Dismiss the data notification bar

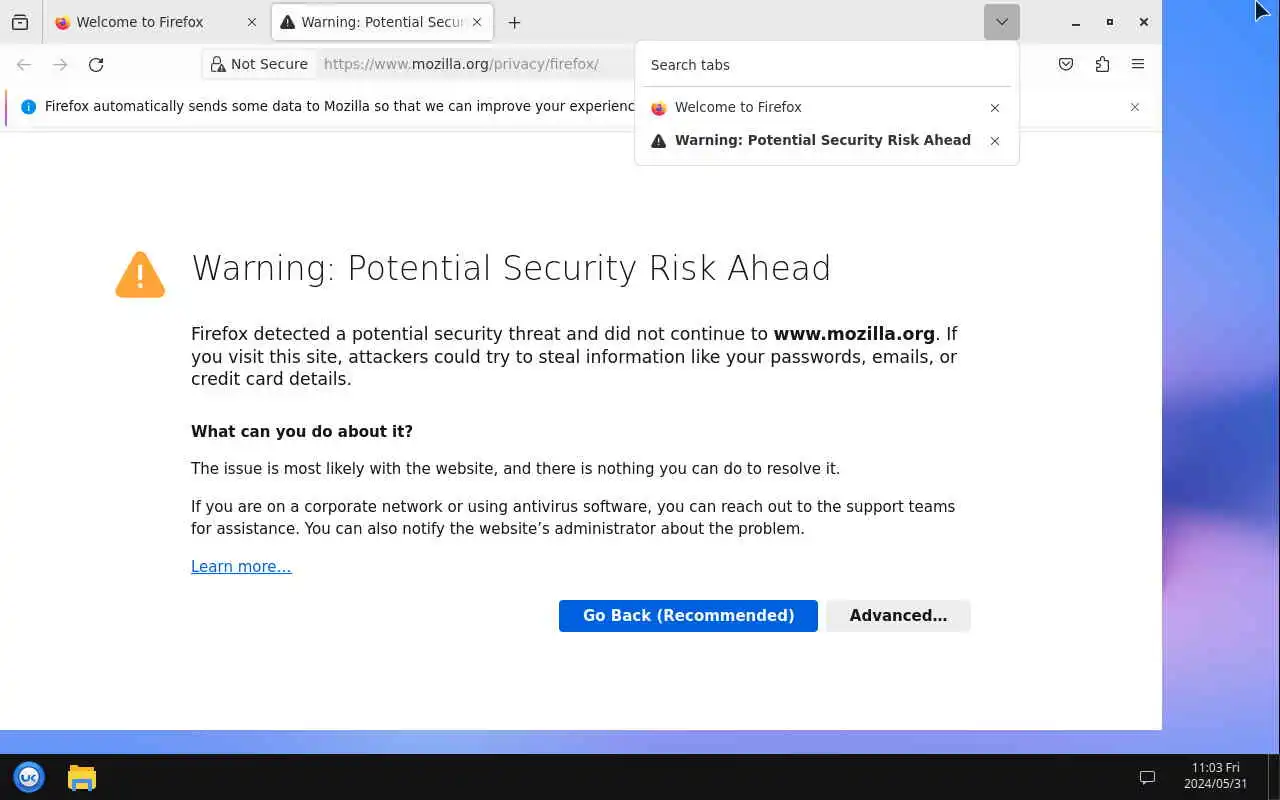(x=1135, y=107)
